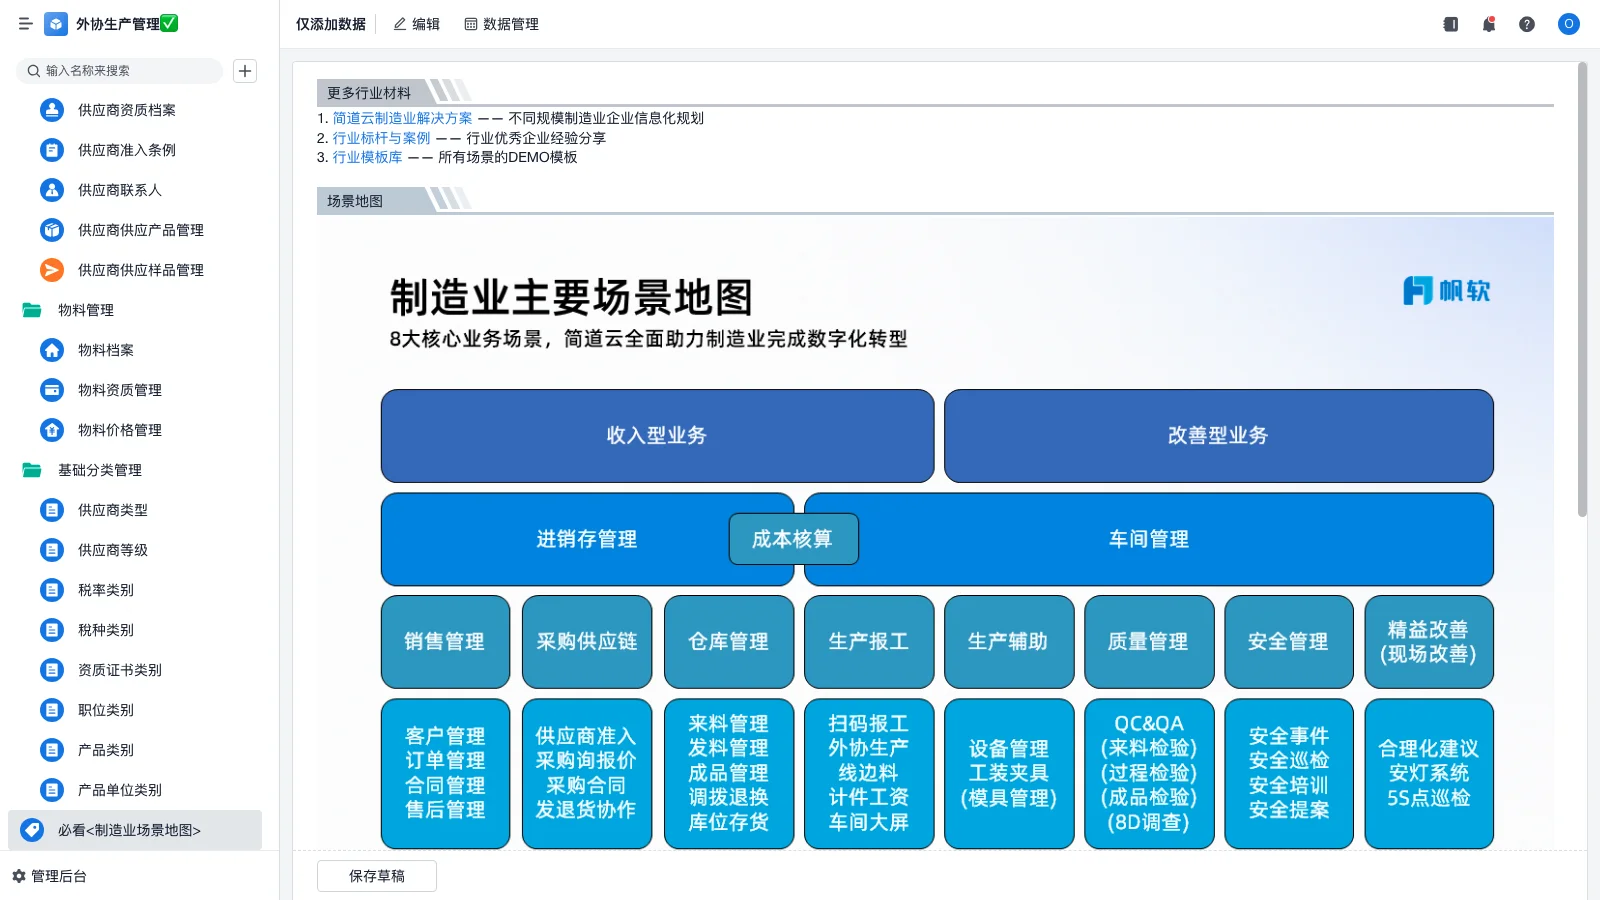Open 必看<制造业场景地图> in the sidebar

(130, 830)
